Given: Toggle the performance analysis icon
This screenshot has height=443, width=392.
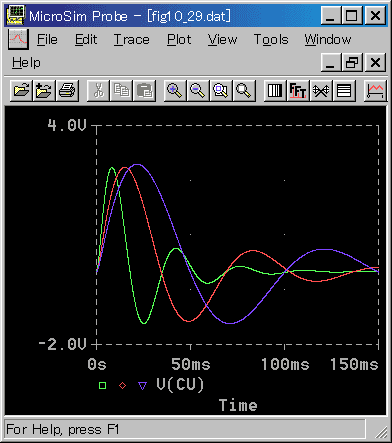Looking at the screenshot, I should coord(321,90).
